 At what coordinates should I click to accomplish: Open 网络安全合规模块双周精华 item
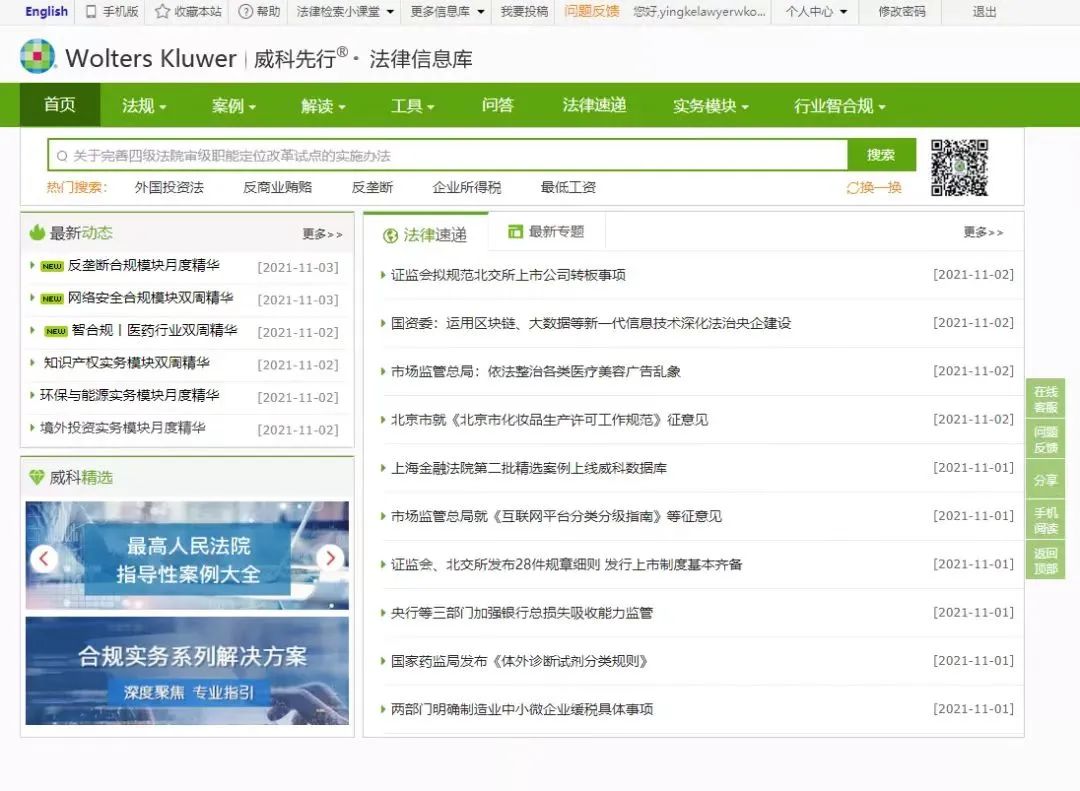[x=150, y=298]
